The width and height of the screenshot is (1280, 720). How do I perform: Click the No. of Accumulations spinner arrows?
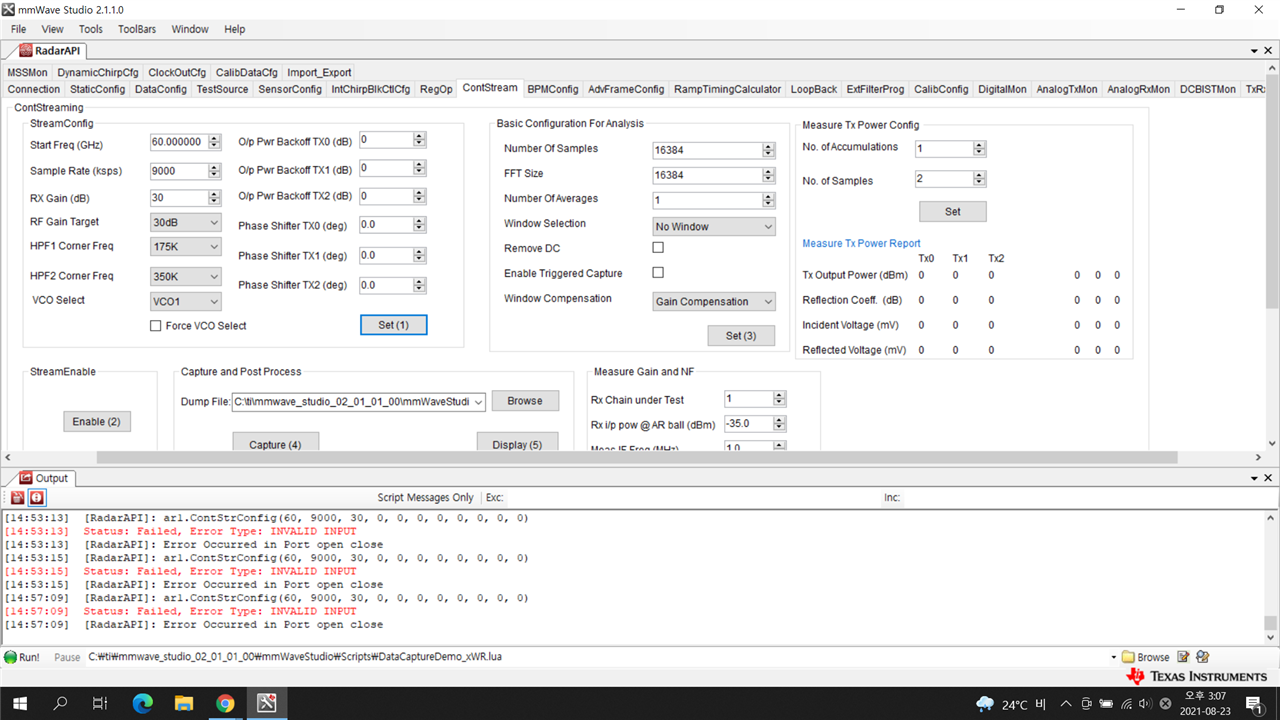[x=980, y=149]
